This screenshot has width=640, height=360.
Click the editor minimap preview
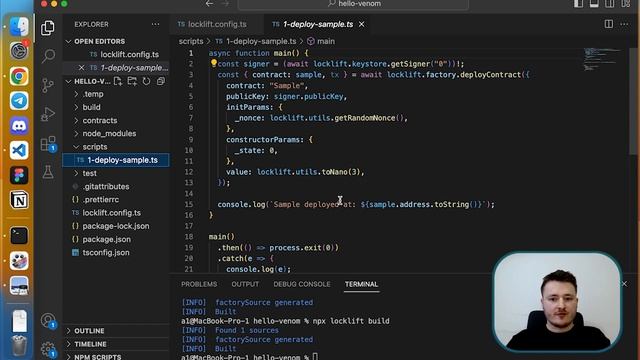602,60
